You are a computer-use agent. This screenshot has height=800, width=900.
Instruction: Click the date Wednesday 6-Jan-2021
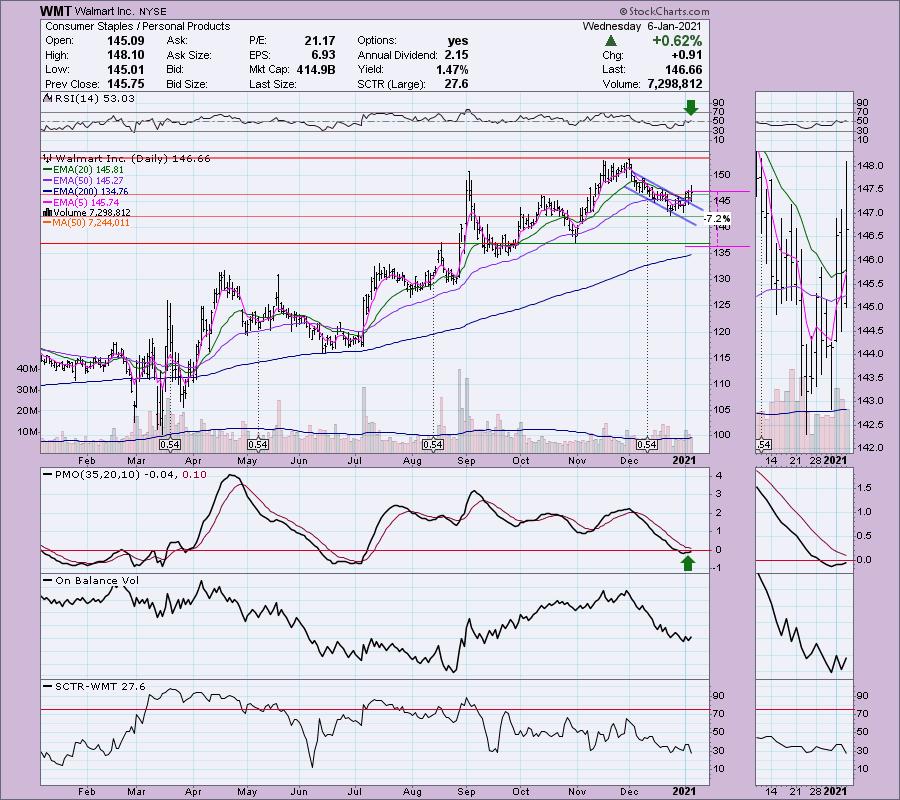click(x=642, y=26)
